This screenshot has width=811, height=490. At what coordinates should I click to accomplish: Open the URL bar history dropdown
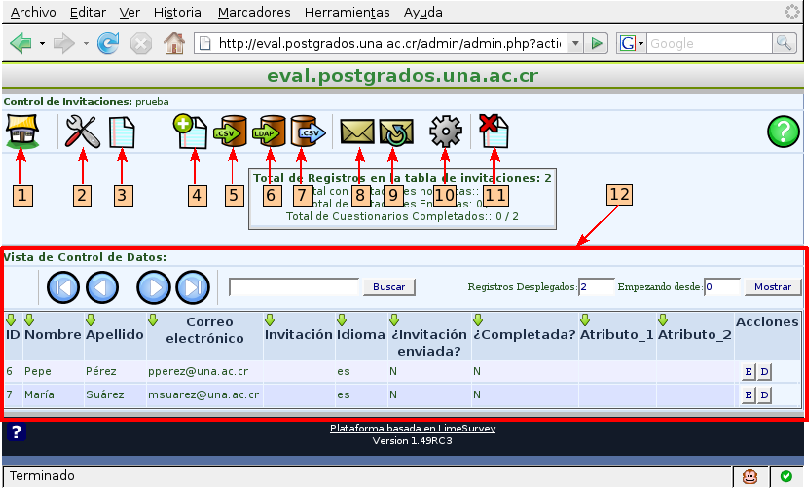(x=576, y=44)
